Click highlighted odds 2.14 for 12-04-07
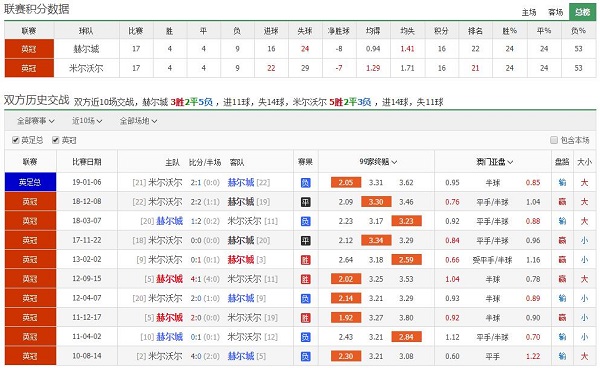Image resolution: width=600 pixels, height=368 pixels. coord(346,298)
